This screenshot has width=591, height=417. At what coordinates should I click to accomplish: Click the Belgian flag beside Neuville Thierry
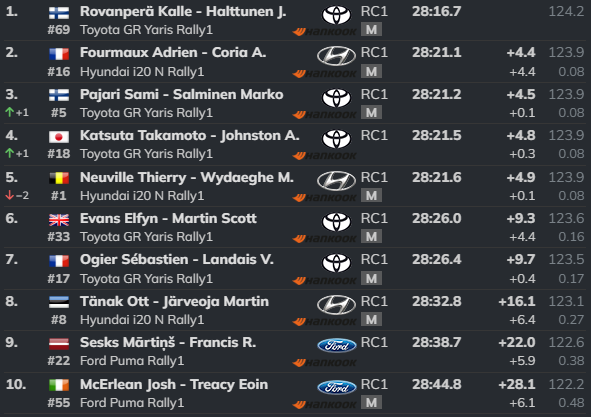point(59,178)
